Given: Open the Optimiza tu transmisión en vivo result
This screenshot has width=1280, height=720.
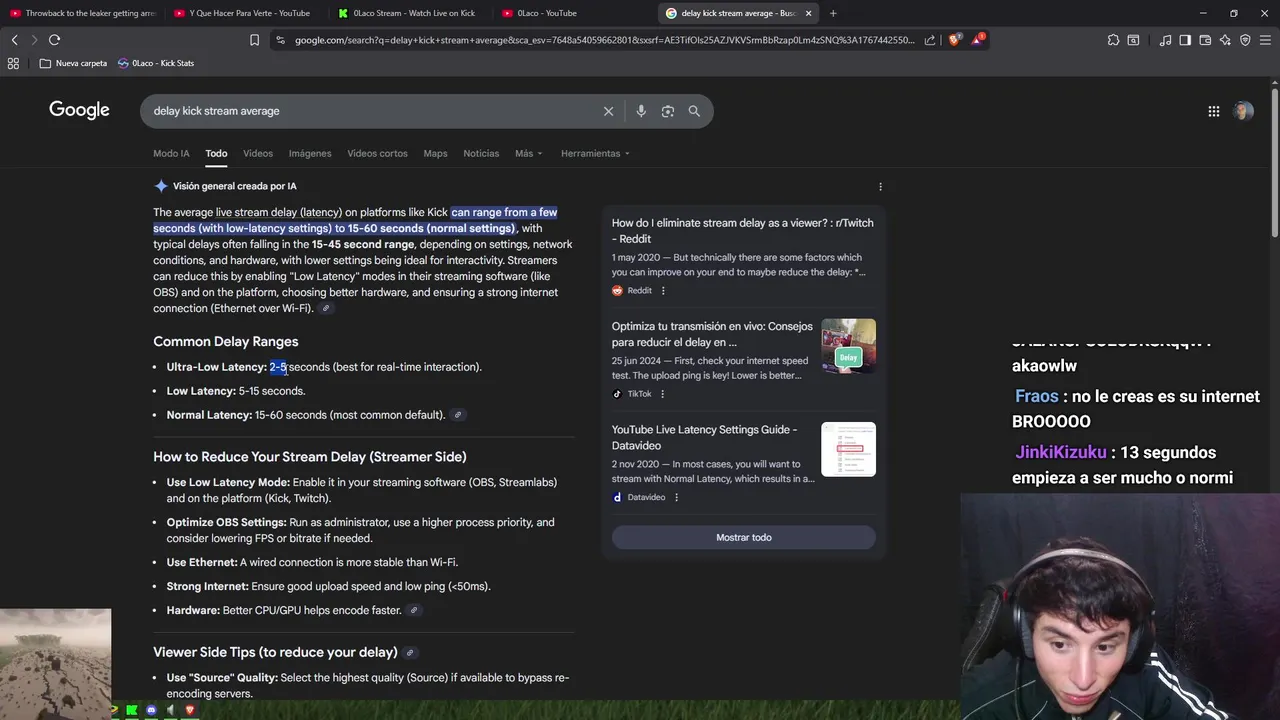Looking at the screenshot, I should click(x=712, y=334).
